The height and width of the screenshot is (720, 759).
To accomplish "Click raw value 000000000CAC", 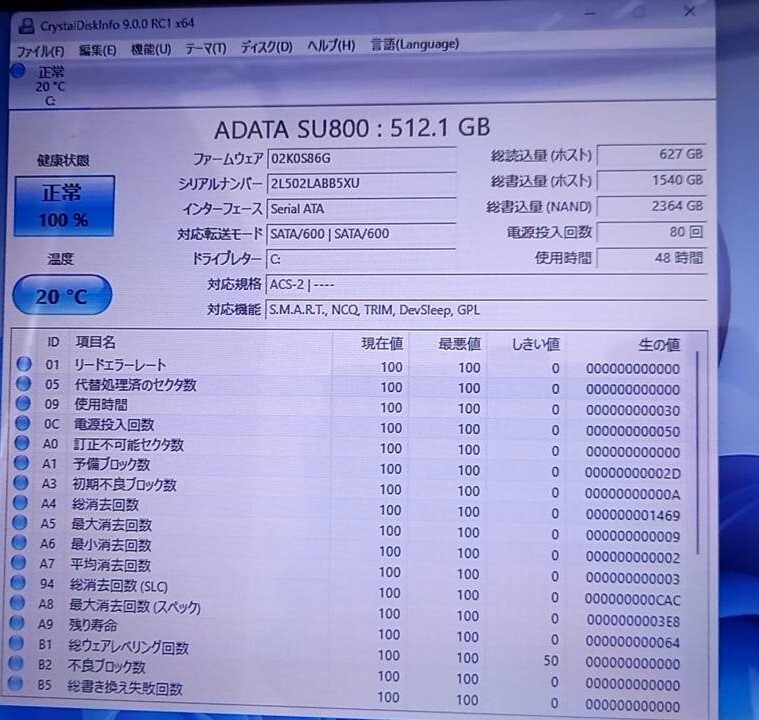I will (633, 599).
